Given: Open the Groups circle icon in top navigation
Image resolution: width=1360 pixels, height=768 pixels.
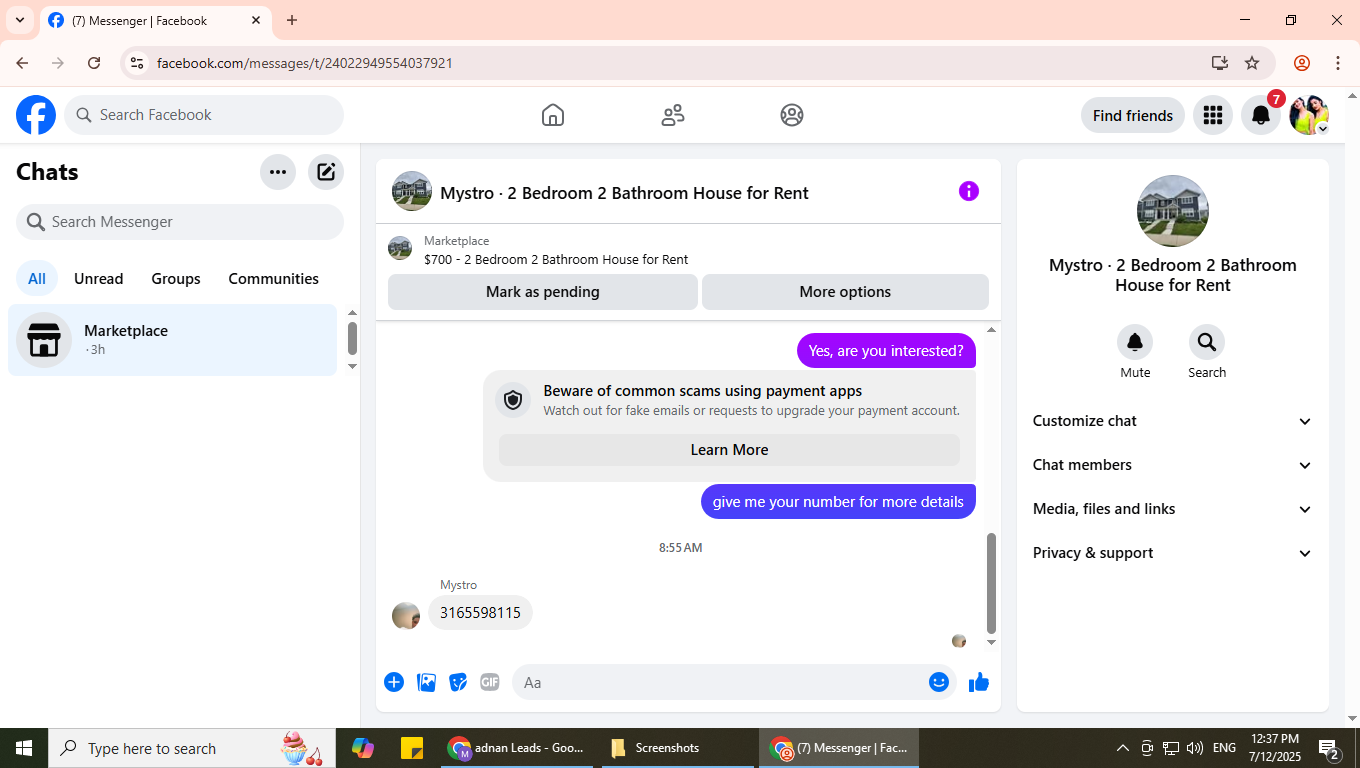Looking at the screenshot, I should point(792,115).
